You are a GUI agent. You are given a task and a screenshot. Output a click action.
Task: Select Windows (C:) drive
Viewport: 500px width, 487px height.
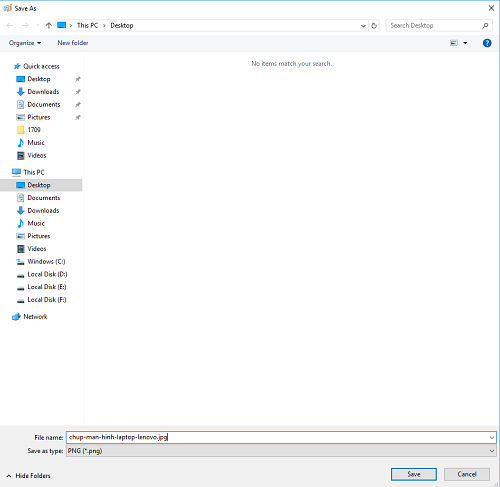(x=46, y=262)
